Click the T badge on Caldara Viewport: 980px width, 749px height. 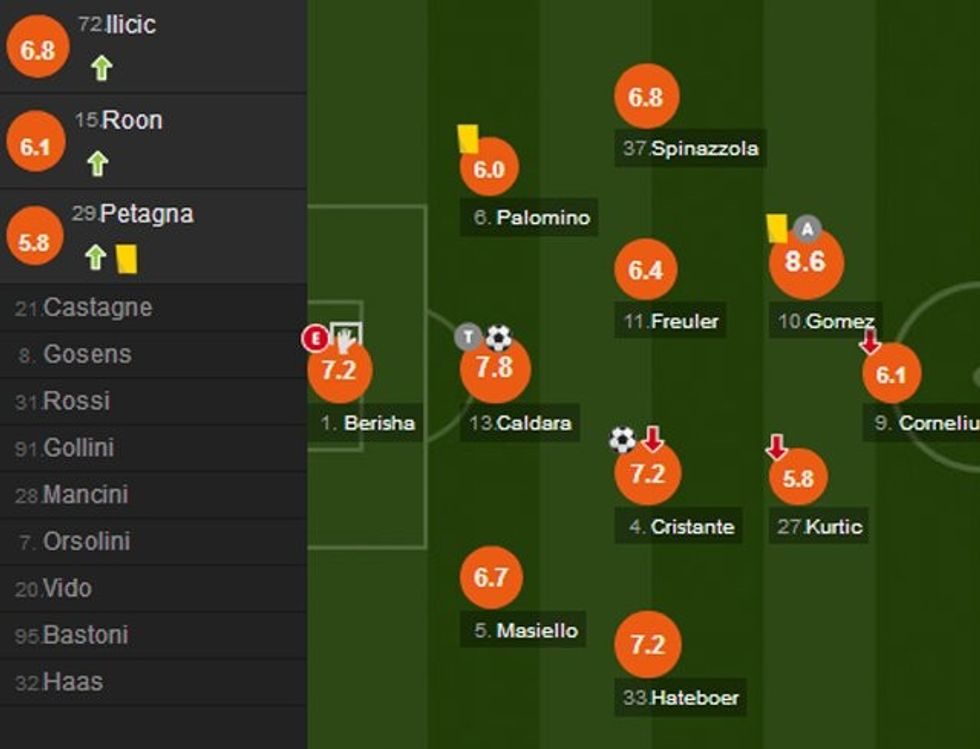(x=468, y=337)
